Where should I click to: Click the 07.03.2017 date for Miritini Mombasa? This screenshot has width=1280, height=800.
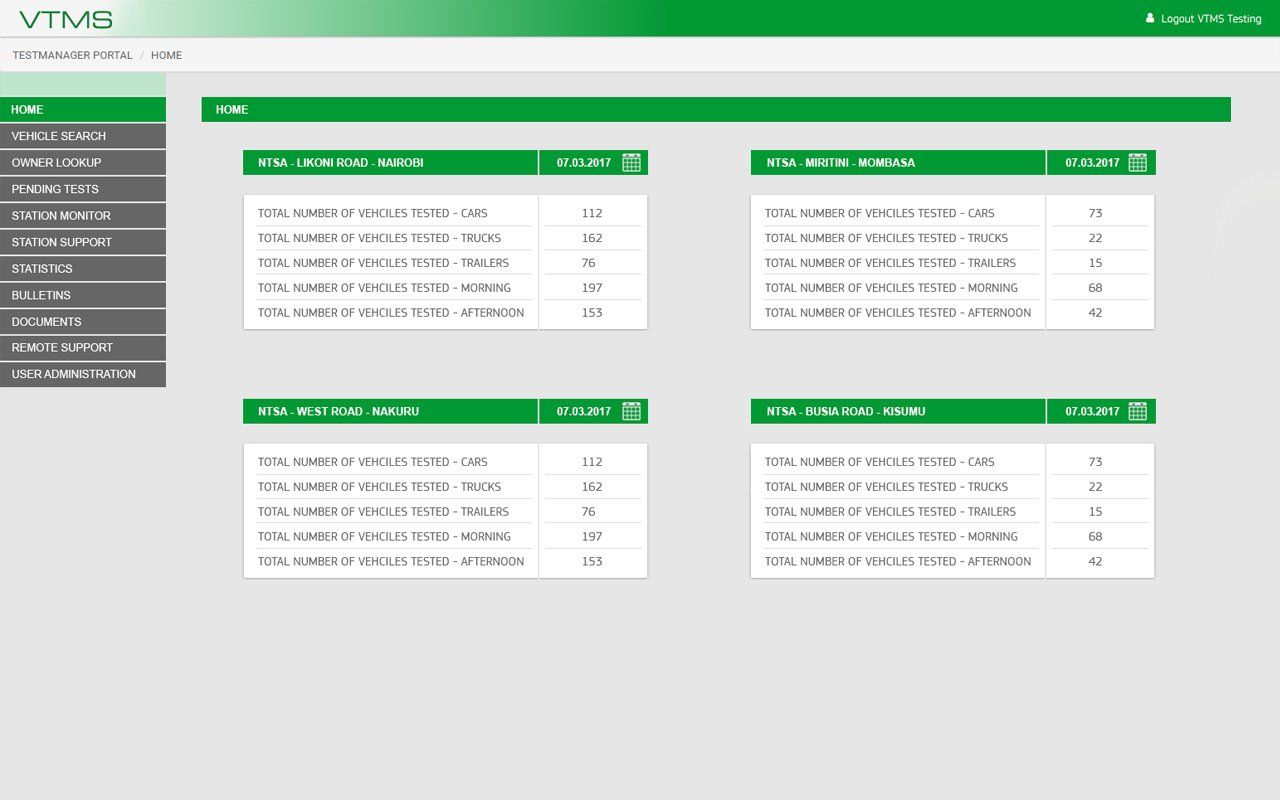point(1092,162)
